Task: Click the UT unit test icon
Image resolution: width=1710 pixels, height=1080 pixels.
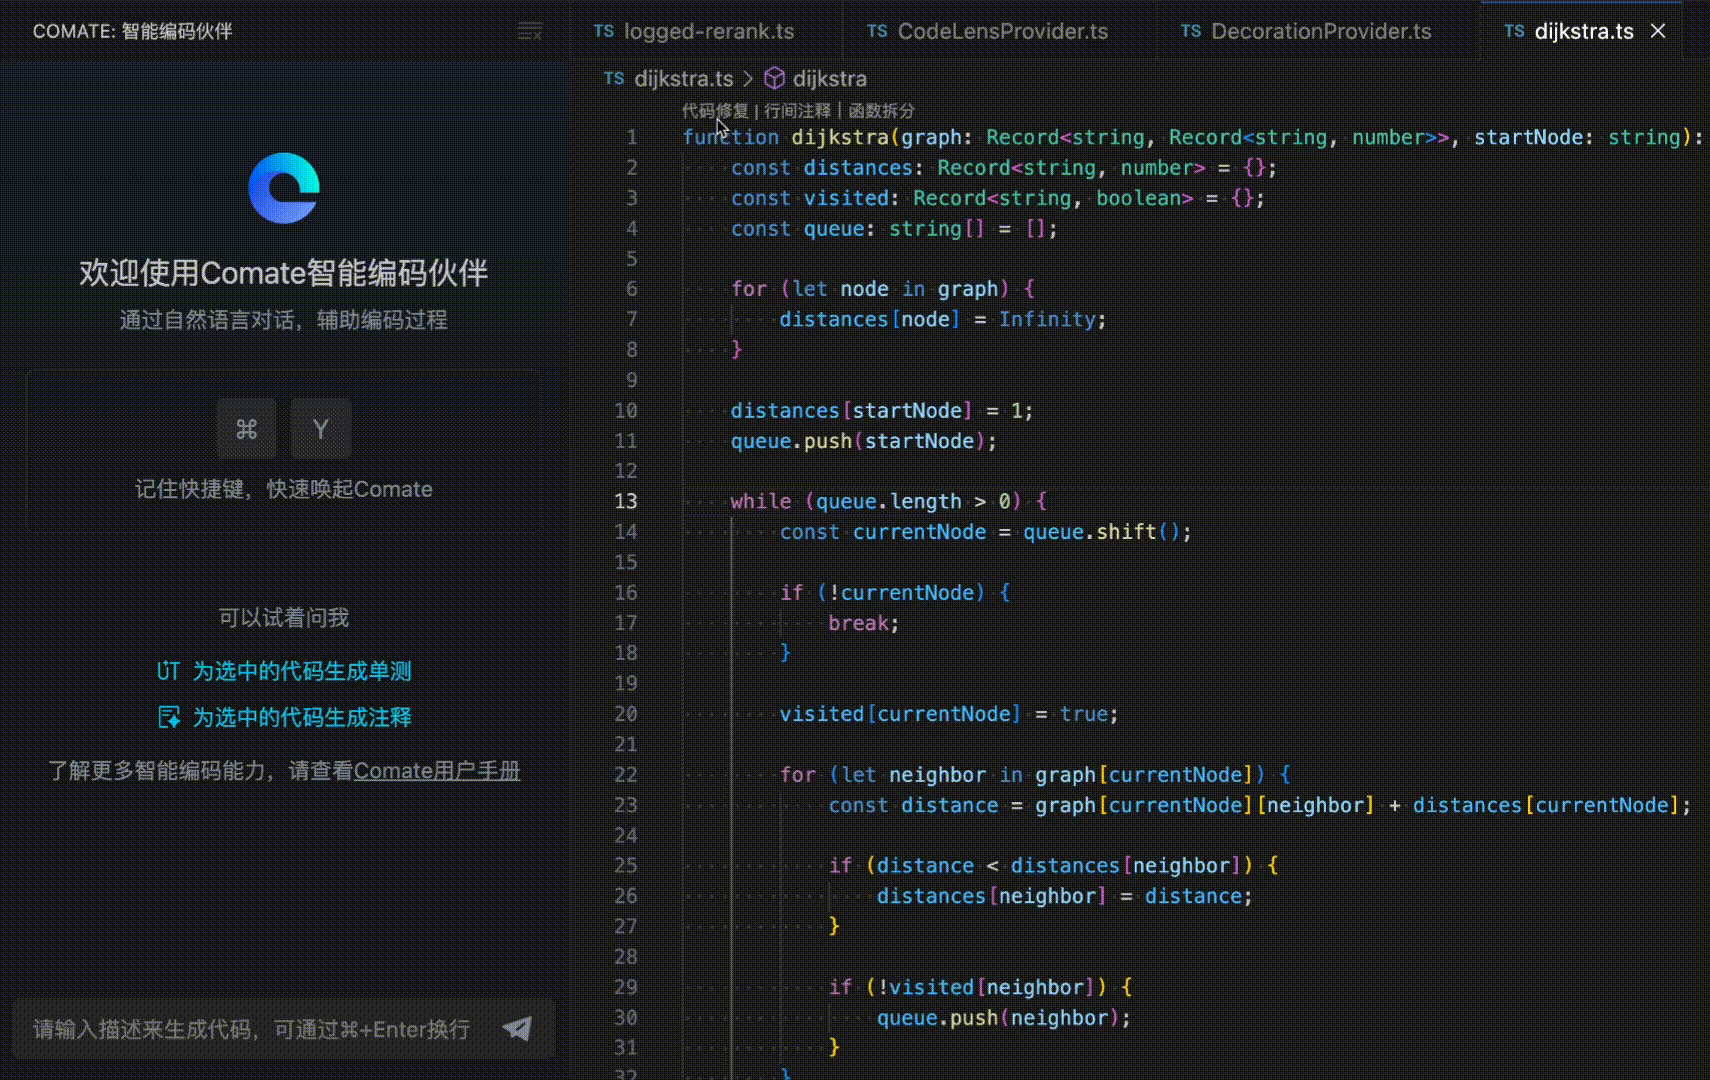Action: coord(168,671)
